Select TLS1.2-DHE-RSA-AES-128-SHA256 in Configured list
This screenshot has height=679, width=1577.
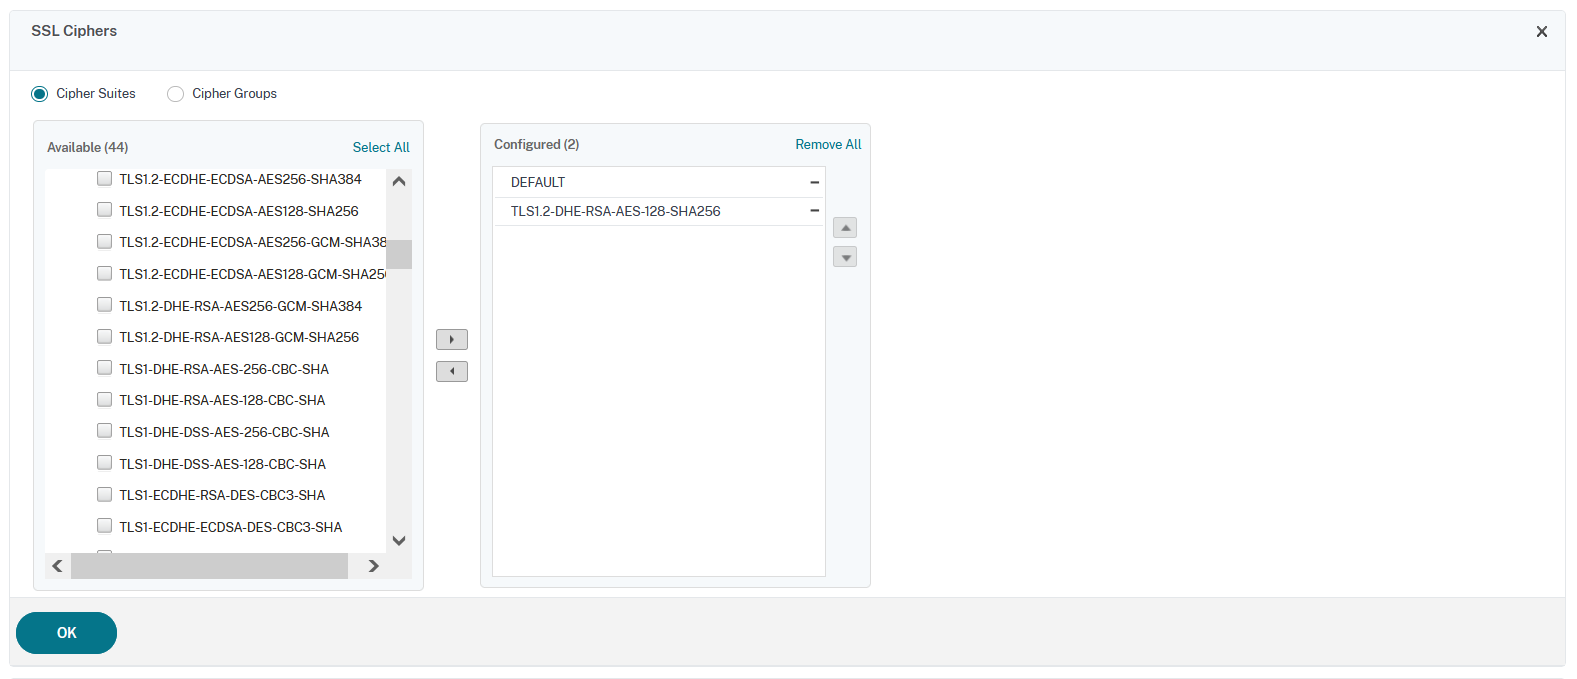(x=659, y=211)
